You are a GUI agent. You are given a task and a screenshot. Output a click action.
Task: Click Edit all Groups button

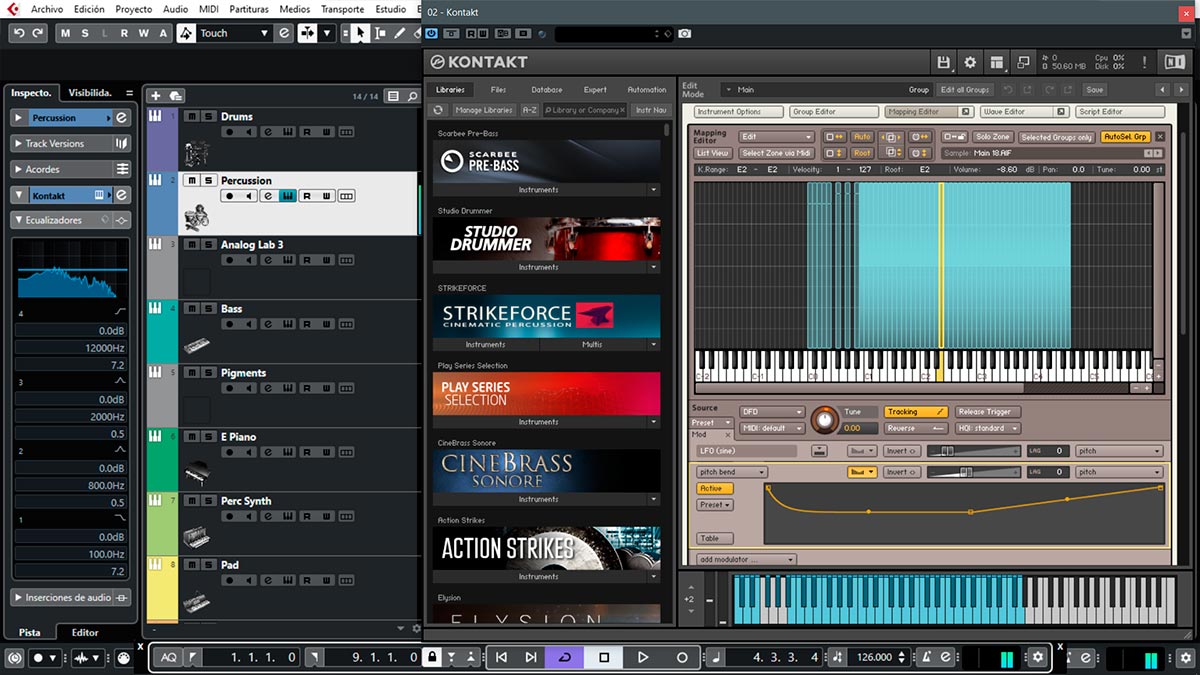[x=965, y=90]
